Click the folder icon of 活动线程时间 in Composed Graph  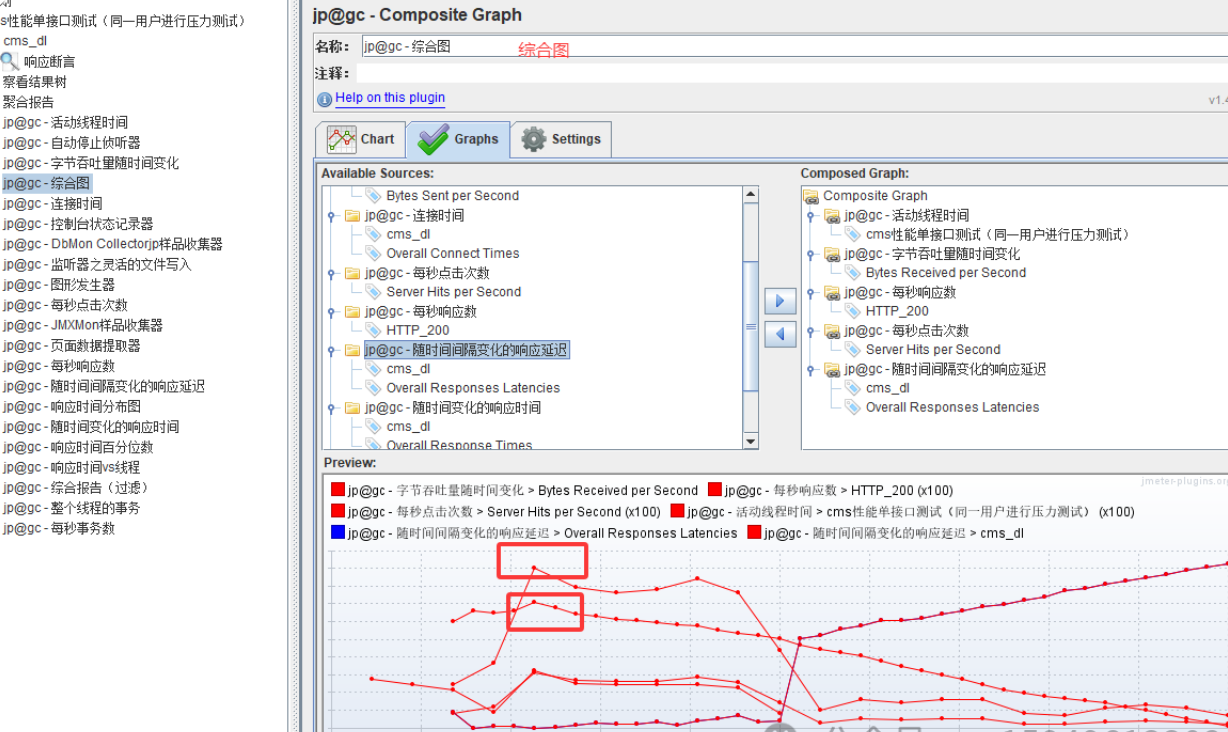pos(832,215)
